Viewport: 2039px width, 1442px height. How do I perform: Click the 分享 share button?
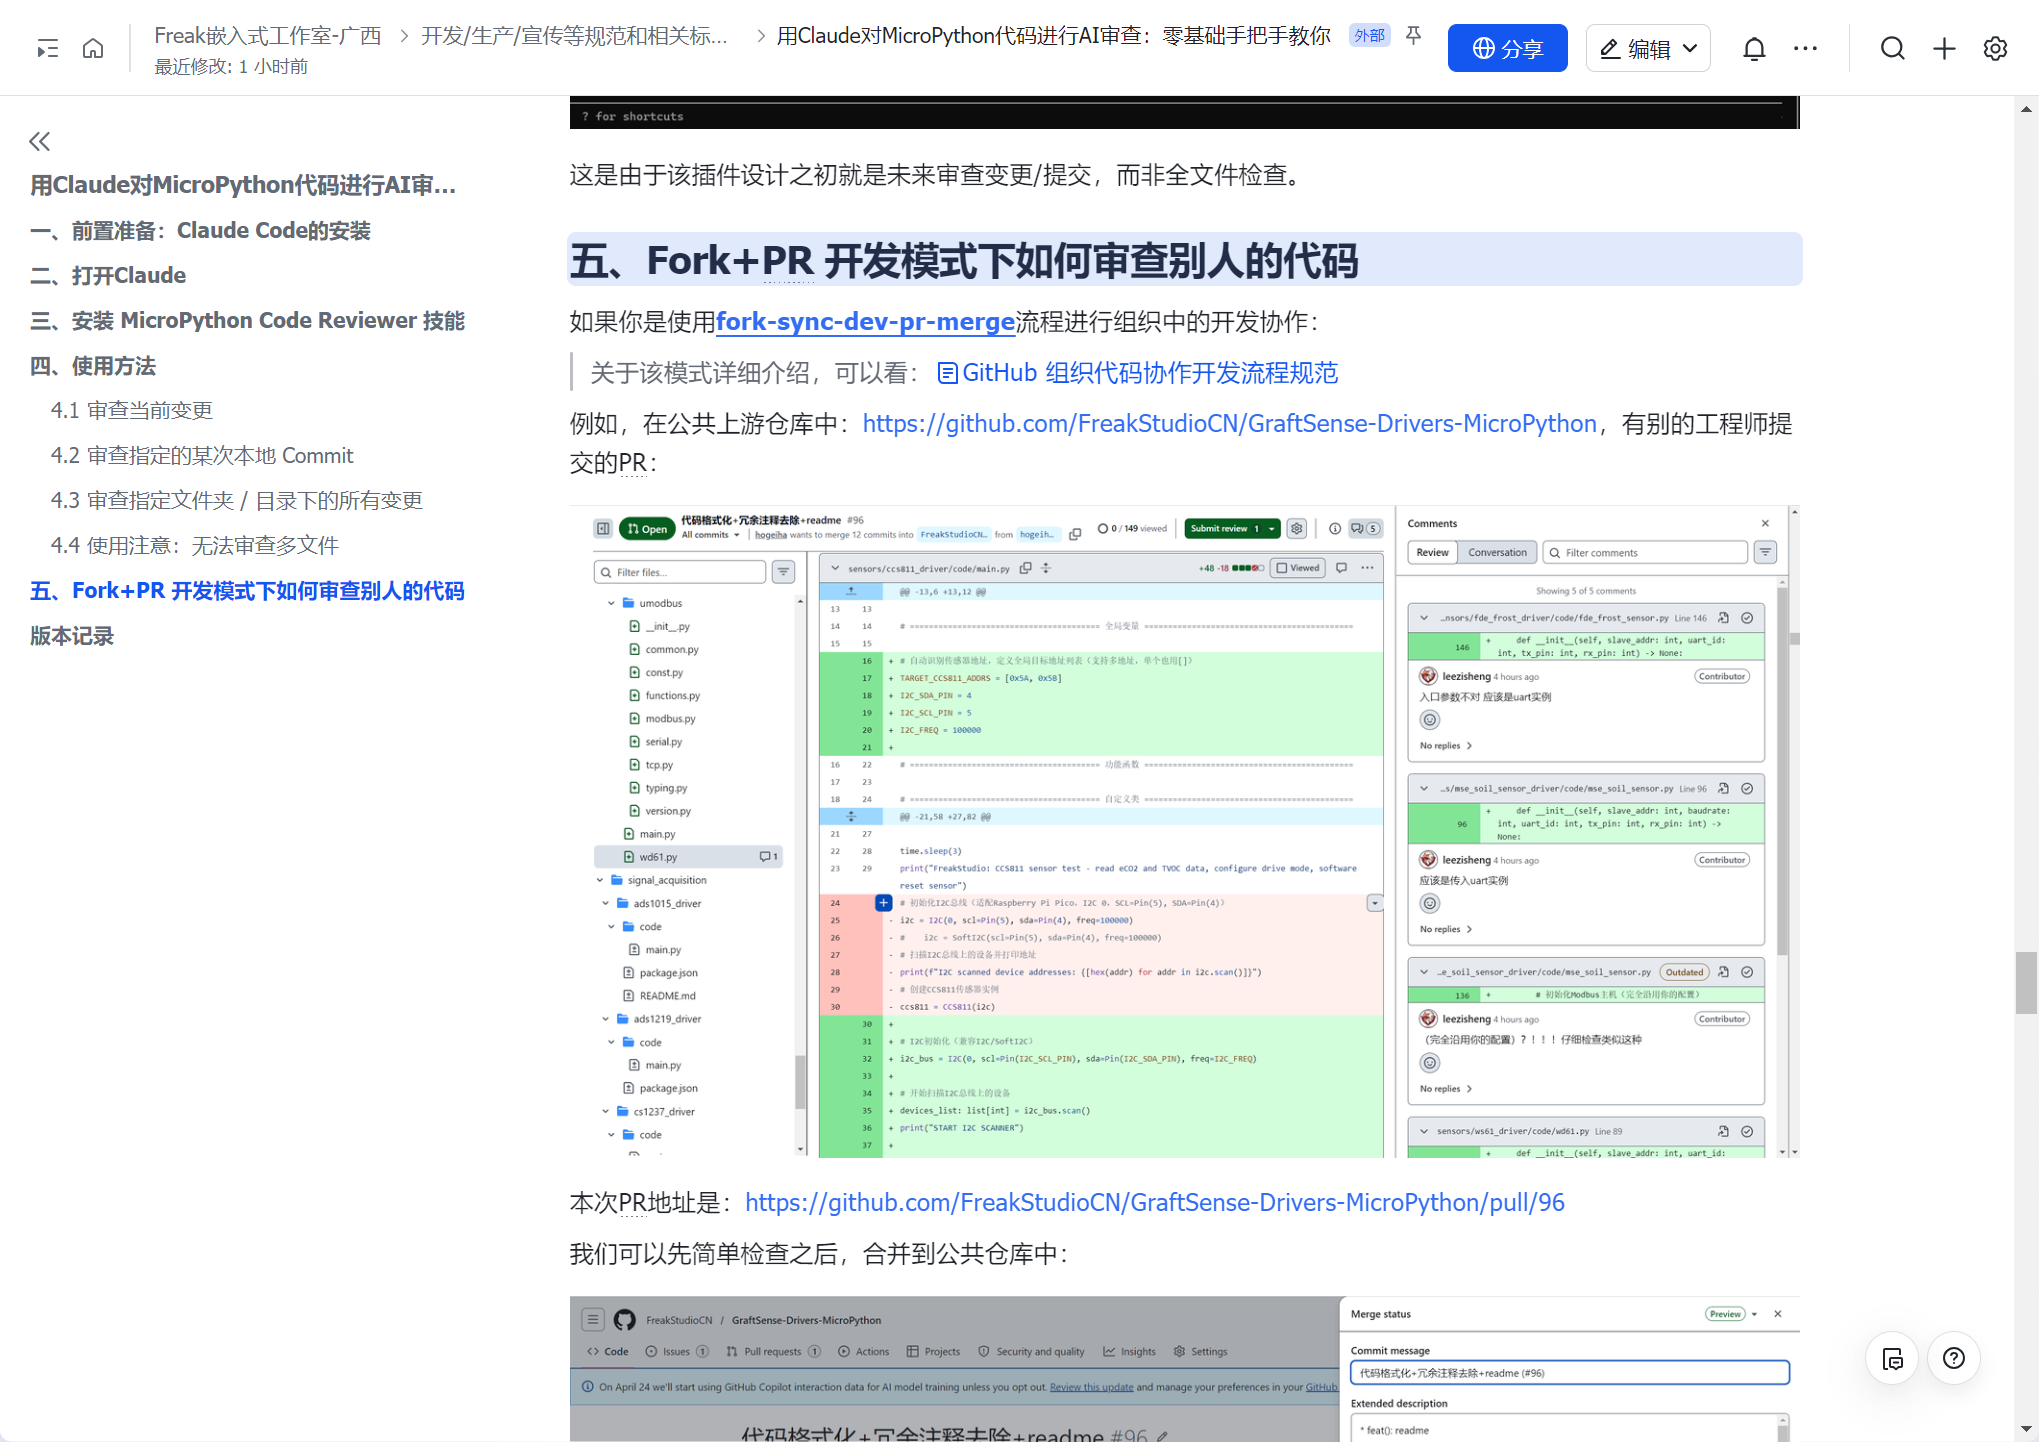pos(1507,48)
